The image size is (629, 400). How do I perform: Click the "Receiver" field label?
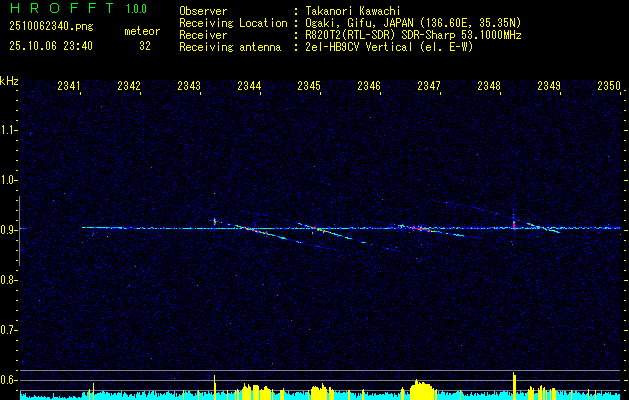pos(203,35)
